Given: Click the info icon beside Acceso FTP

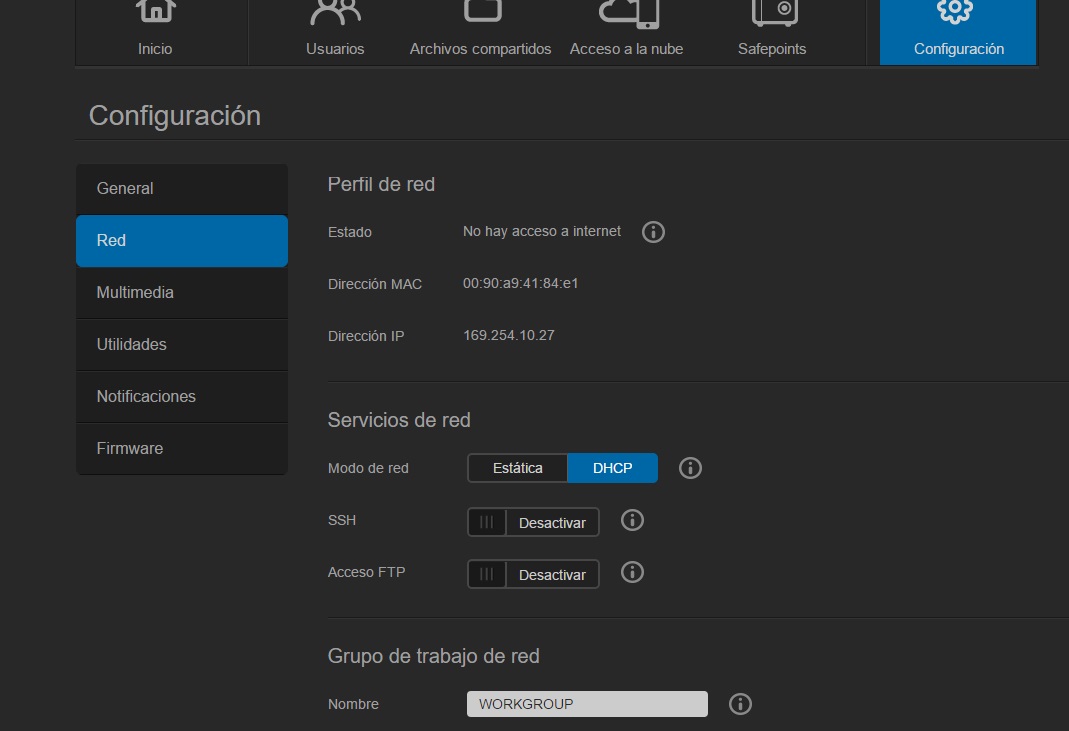Looking at the screenshot, I should pos(632,572).
